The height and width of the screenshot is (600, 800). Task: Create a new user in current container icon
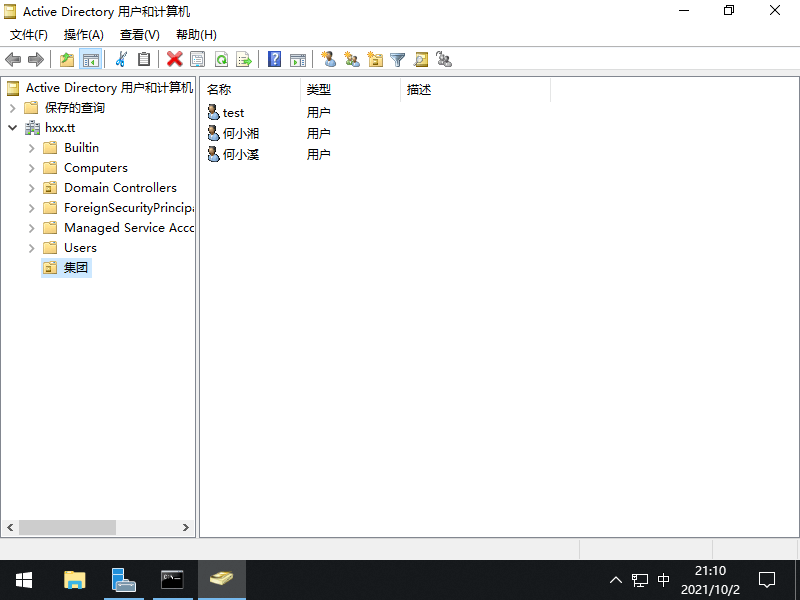click(329, 60)
